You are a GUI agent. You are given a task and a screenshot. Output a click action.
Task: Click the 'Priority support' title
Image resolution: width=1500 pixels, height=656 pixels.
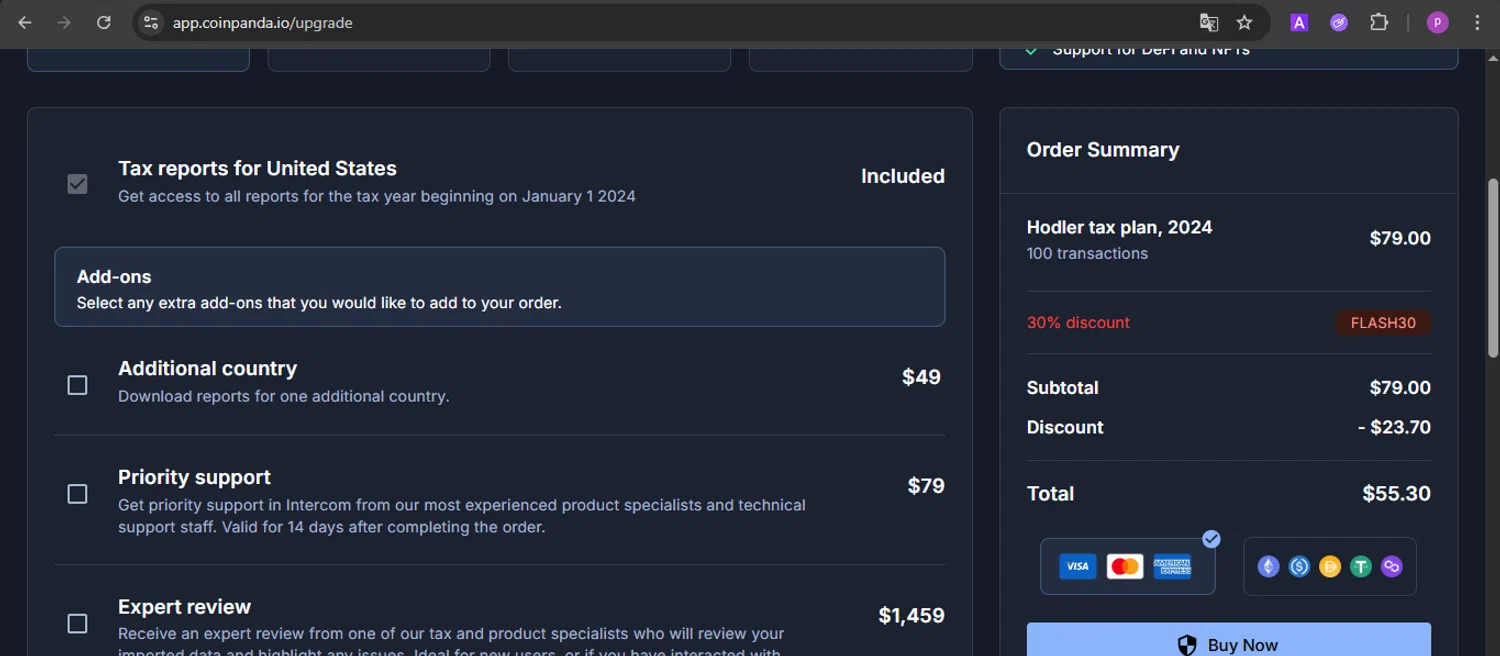tap(194, 477)
